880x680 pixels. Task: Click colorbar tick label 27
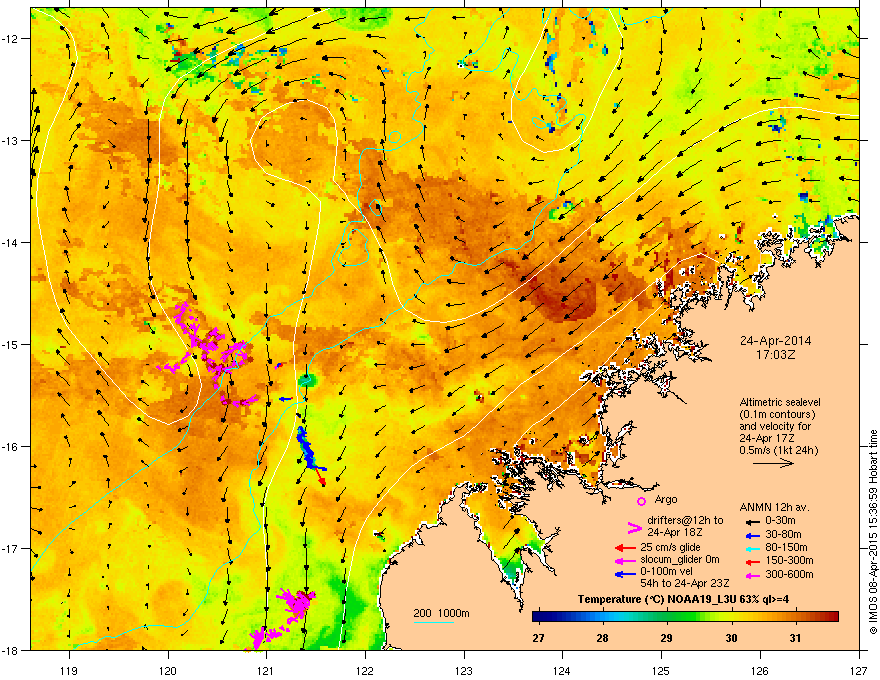coord(538,638)
